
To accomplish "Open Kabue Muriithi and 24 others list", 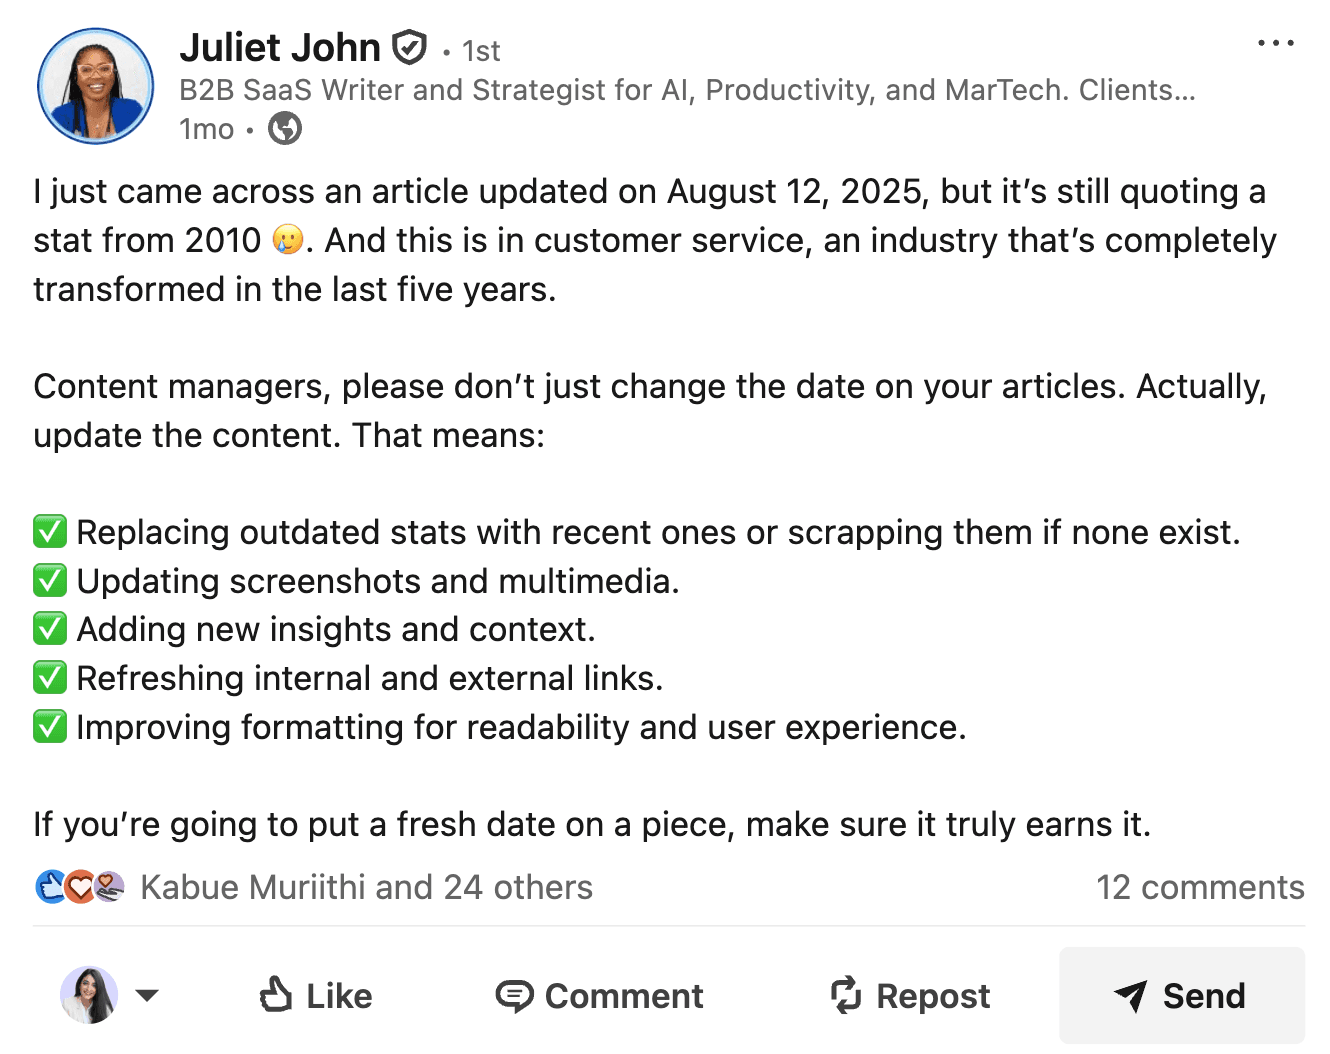I will pyautogui.click(x=366, y=887).
